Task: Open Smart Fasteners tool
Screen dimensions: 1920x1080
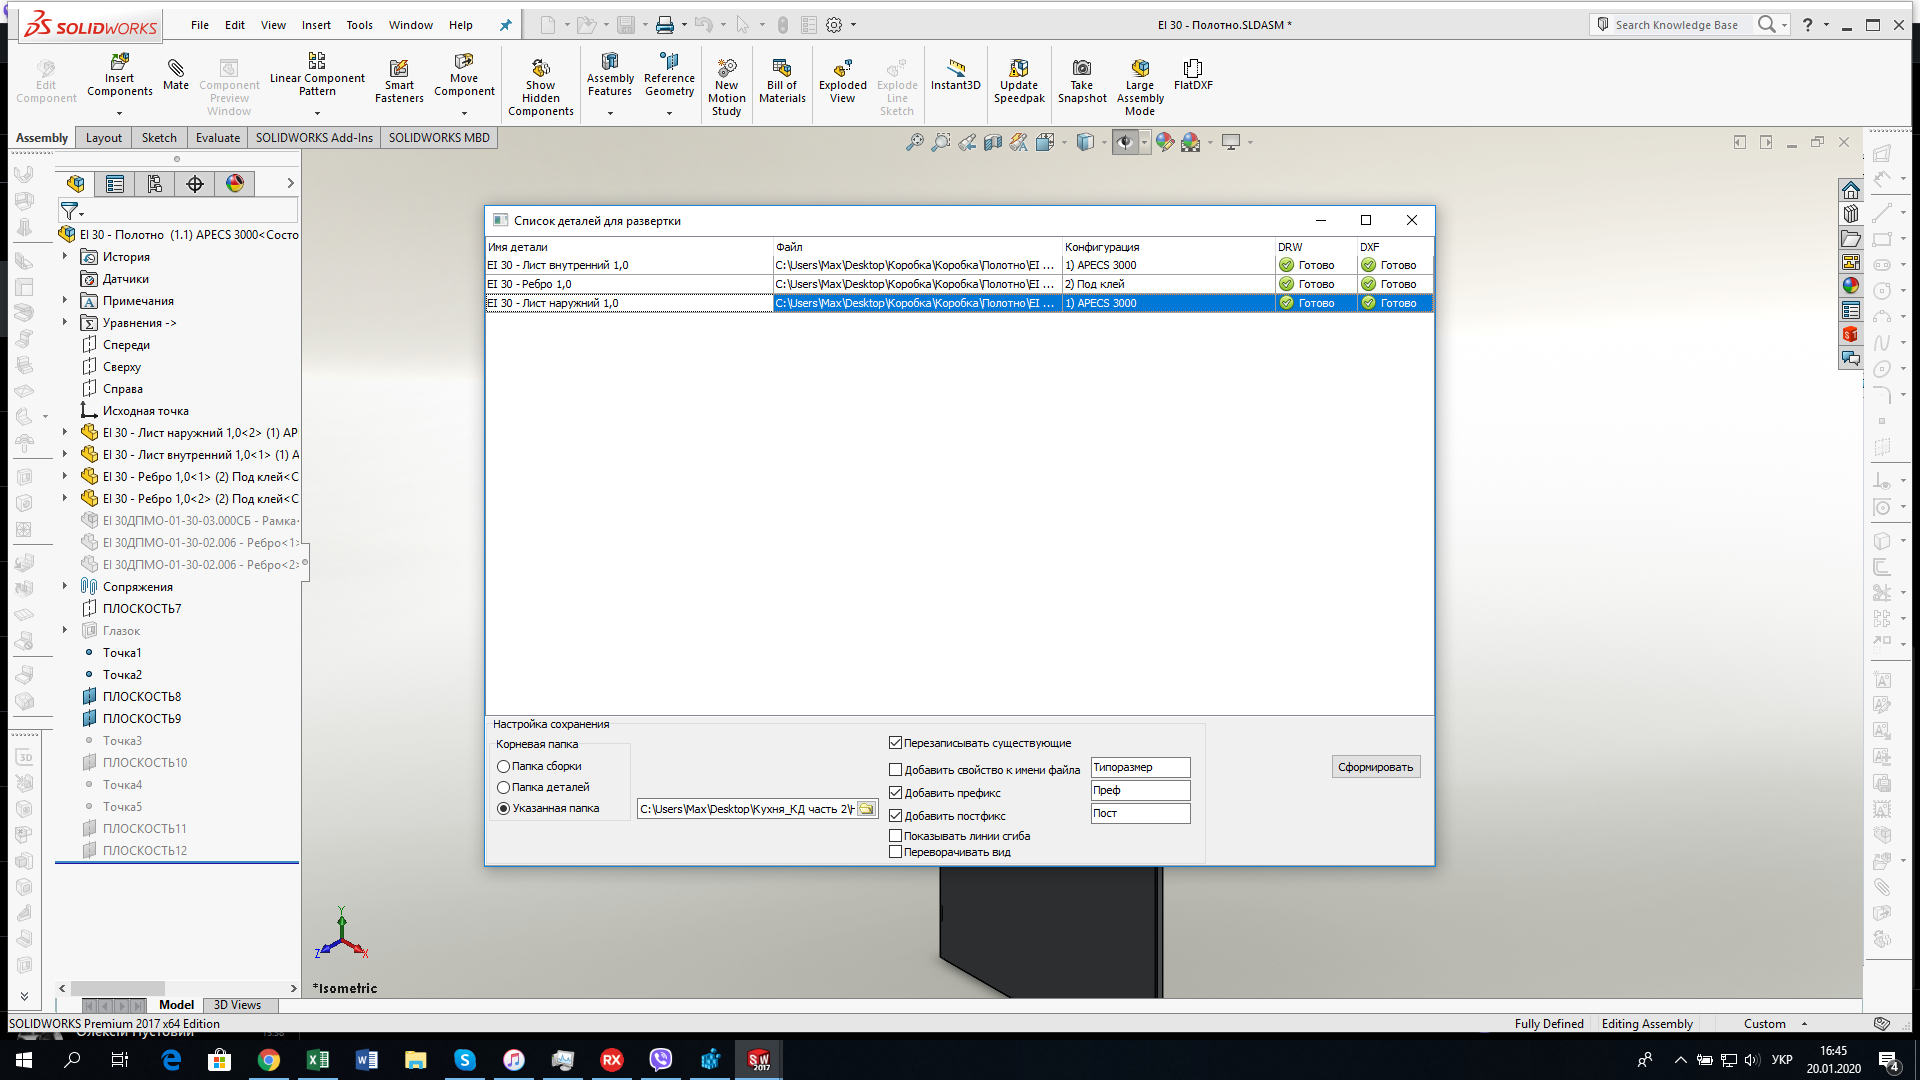Action: click(399, 81)
